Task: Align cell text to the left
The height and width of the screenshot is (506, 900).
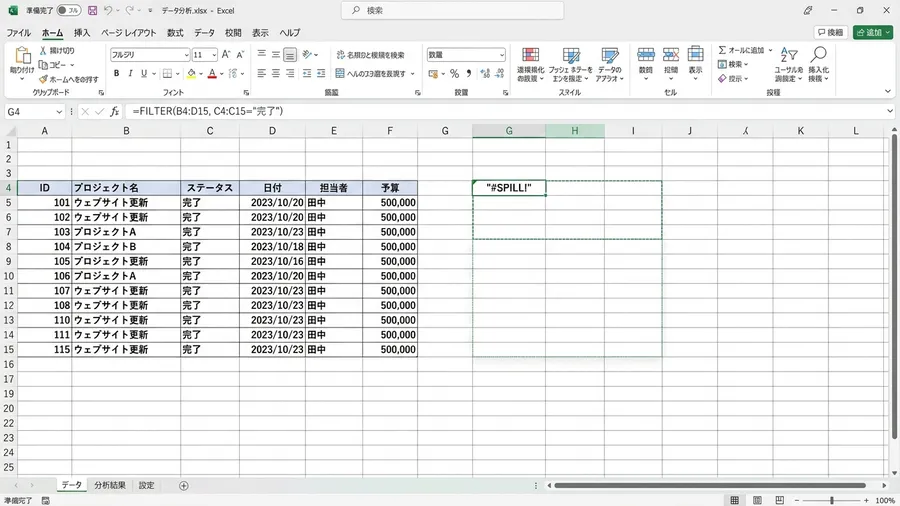Action: tap(262, 73)
